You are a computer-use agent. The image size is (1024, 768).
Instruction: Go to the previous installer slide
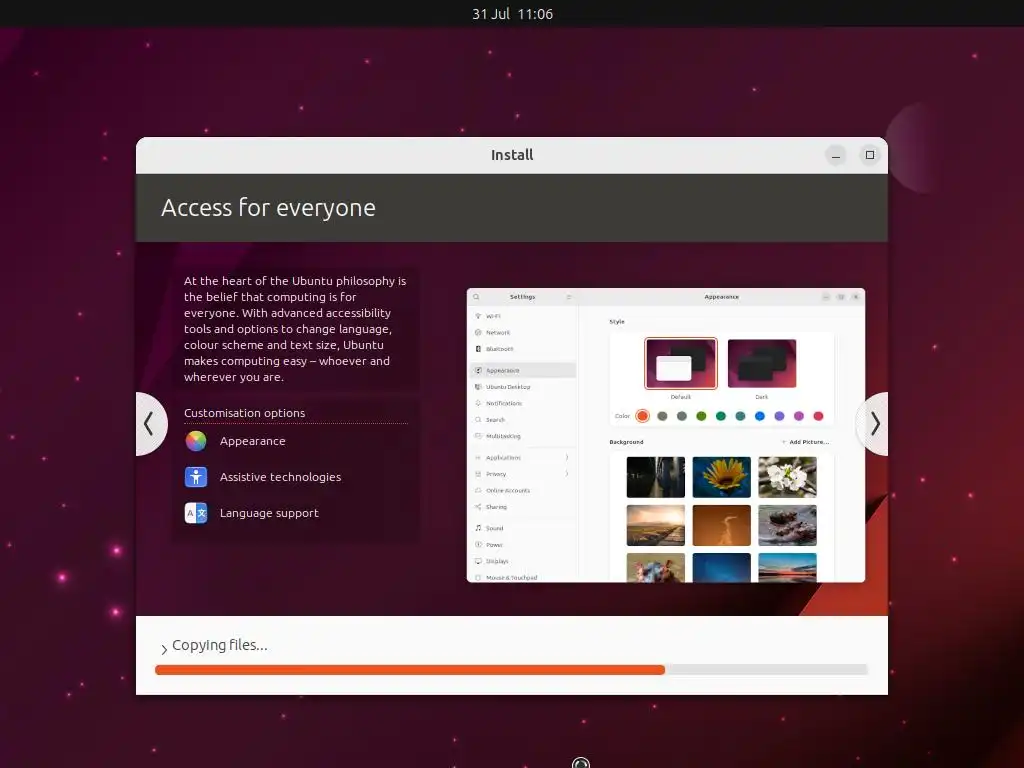pyautogui.click(x=150, y=424)
